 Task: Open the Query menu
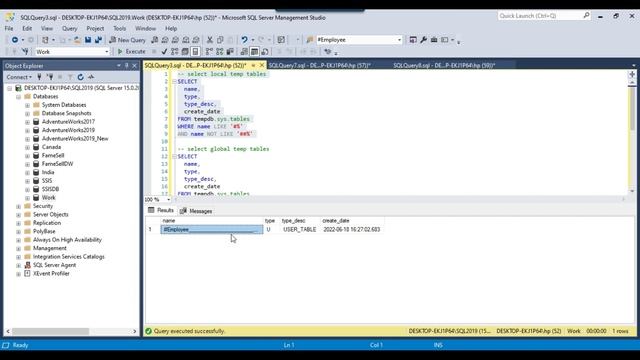point(69,29)
